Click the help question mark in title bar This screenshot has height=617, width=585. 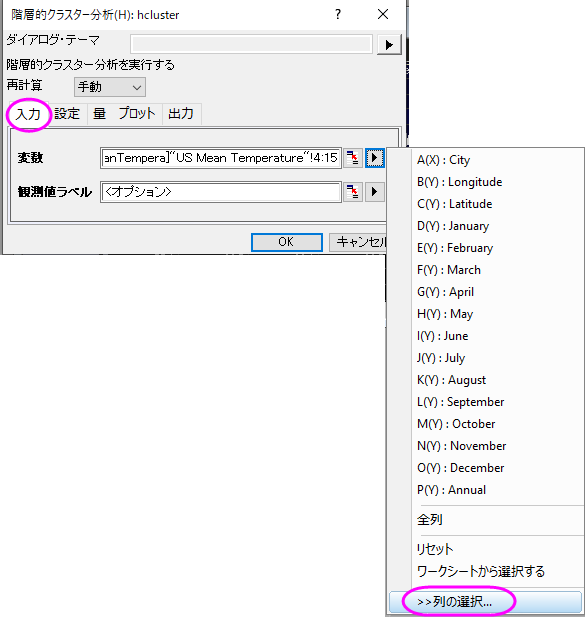coord(338,15)
